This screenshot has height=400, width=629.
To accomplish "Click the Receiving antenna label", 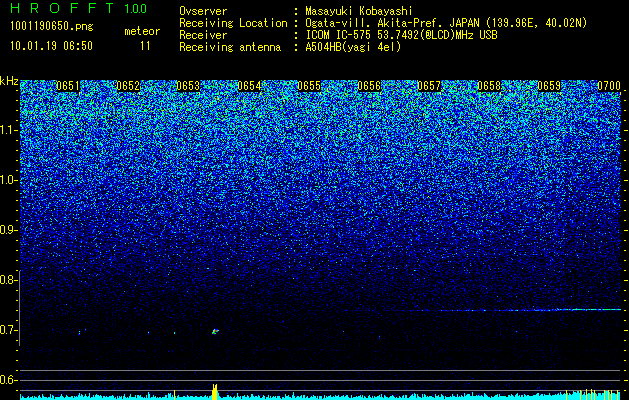I will 230,47.
